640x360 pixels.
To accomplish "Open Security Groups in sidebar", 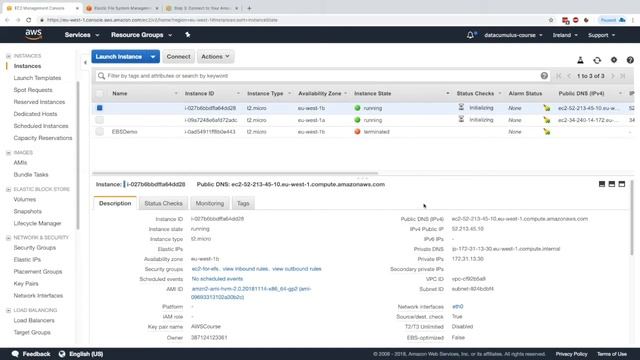I will click(35, 247).
